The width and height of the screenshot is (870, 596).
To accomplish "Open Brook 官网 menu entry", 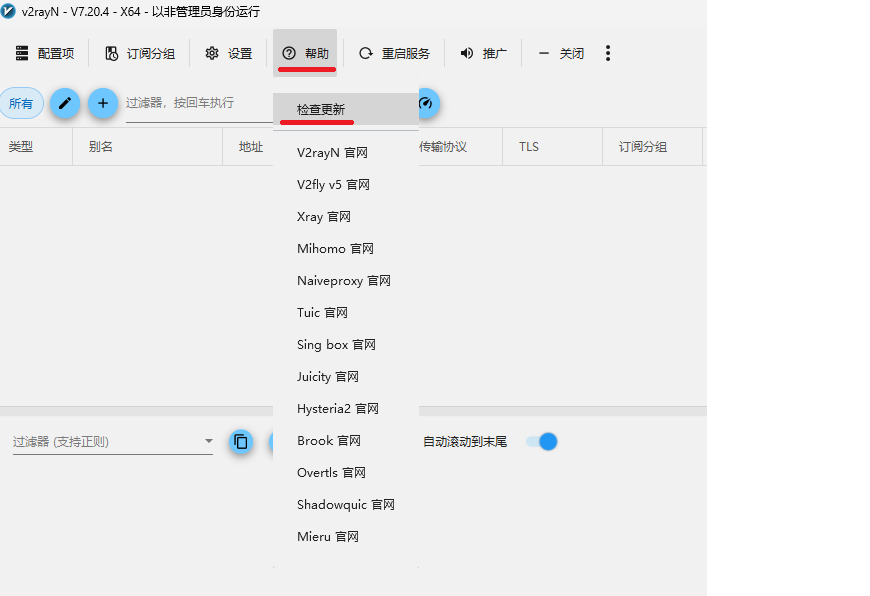I will [x=346, y=441].
